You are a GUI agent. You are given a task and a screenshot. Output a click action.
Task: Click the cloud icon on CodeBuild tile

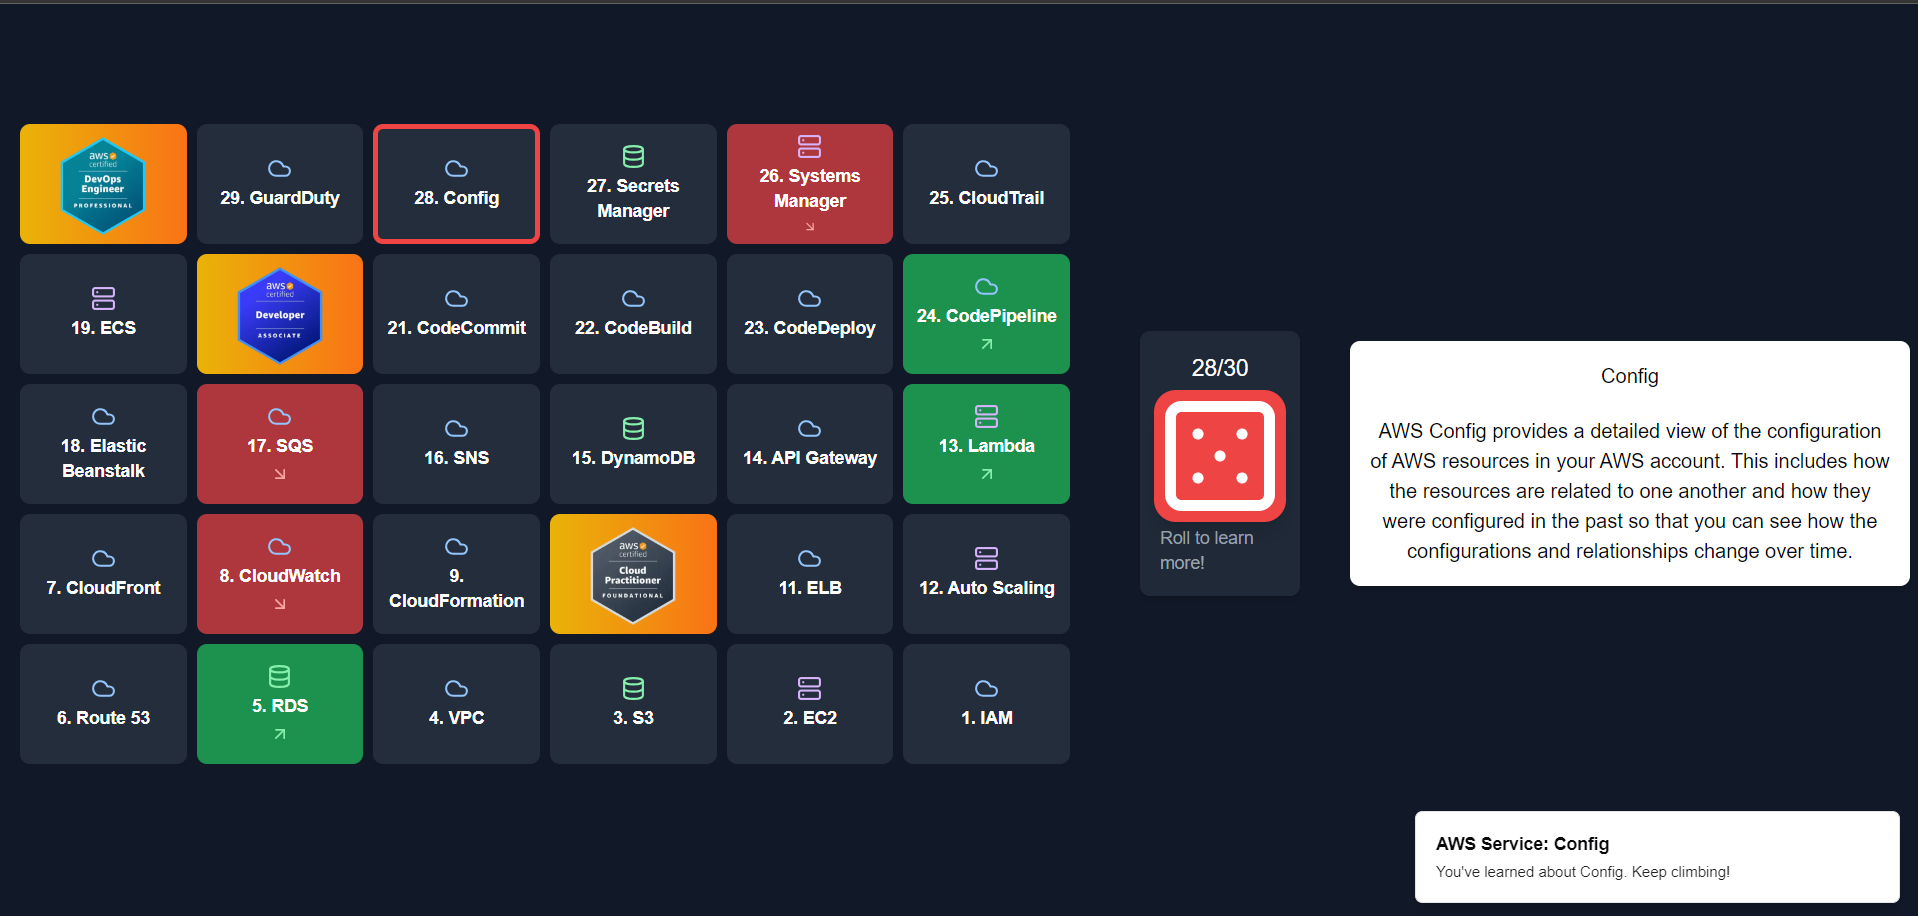click(x=633, y=298)
